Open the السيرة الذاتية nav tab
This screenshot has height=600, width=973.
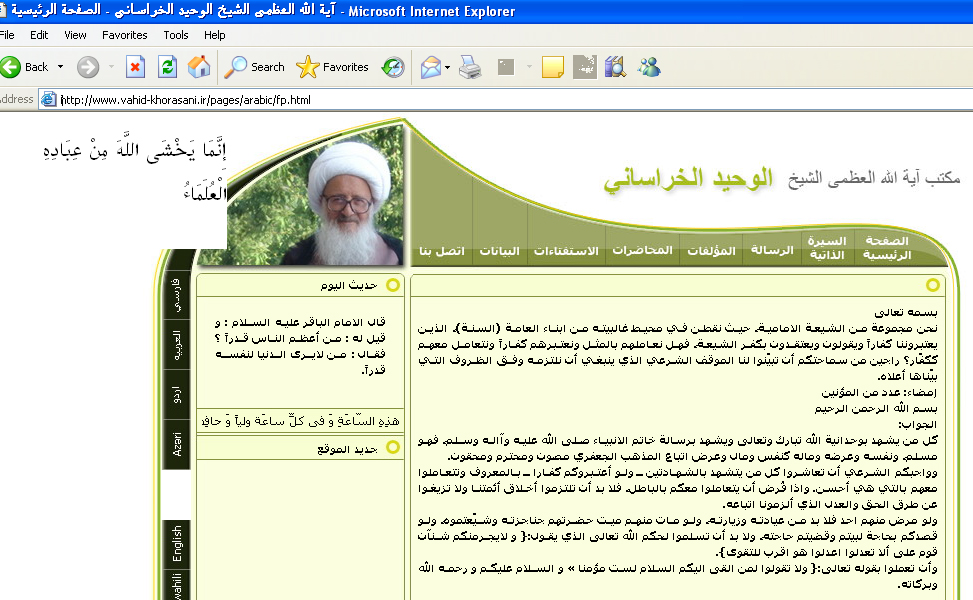click(x=827, y=248)
